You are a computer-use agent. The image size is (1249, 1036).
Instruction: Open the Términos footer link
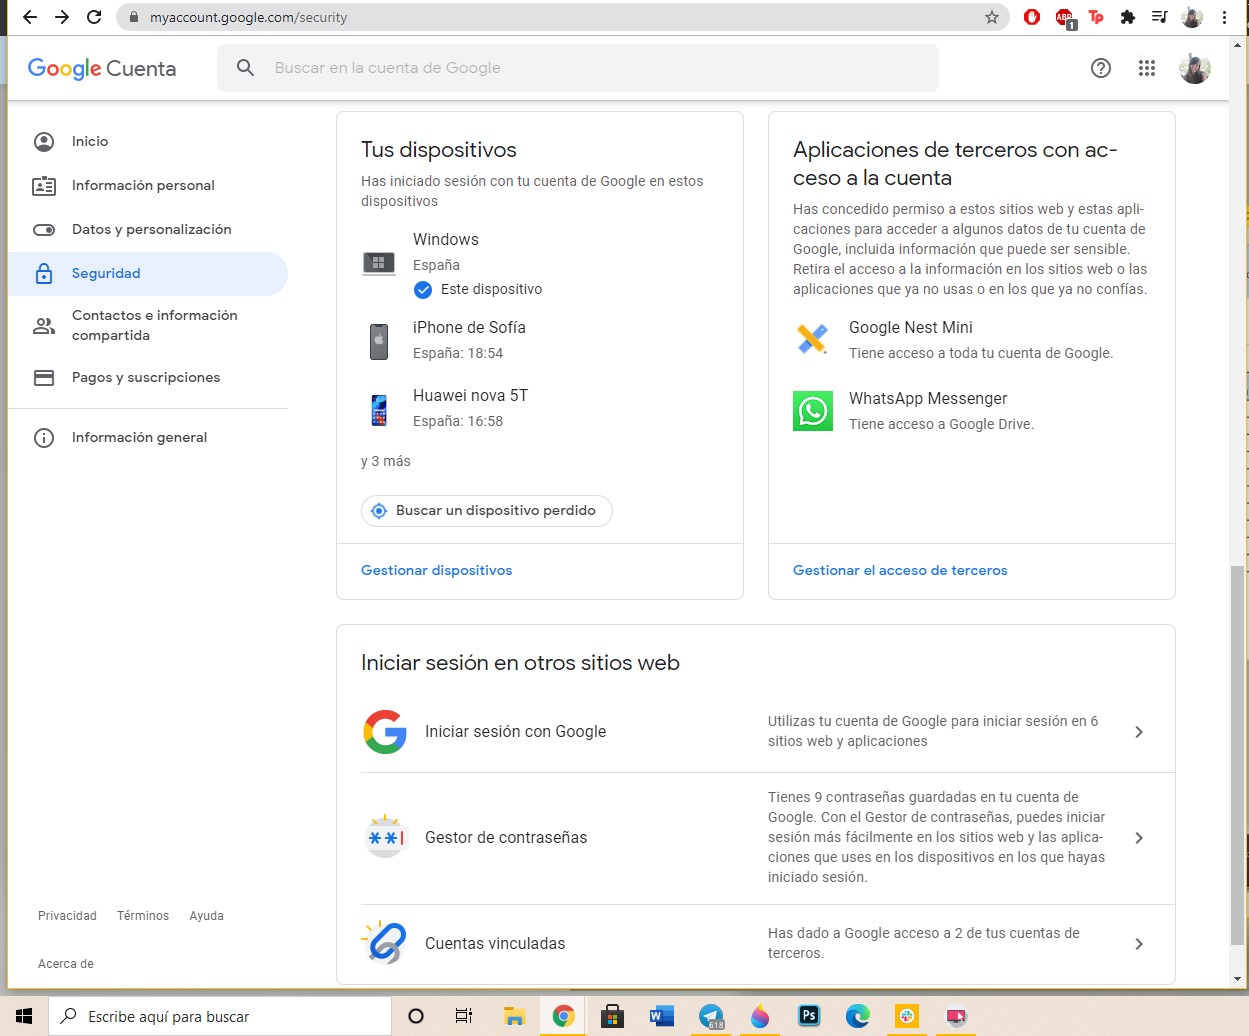click(x=143, y=916)
